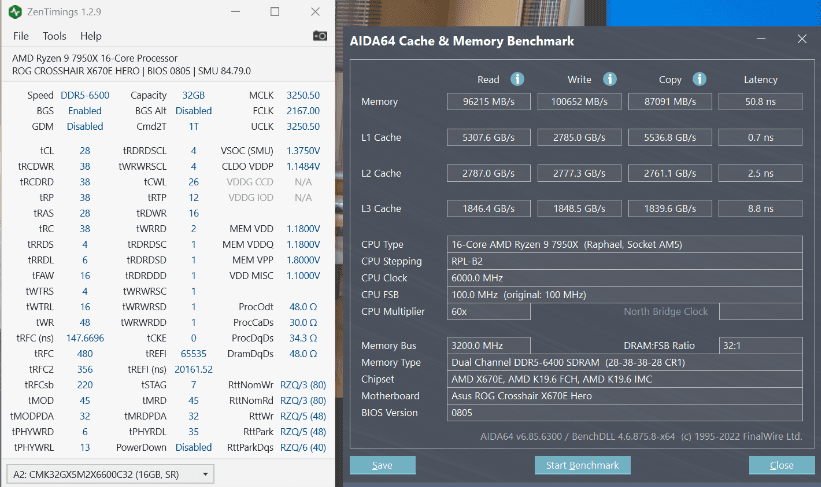Open the Tools menu in ZenTimings
Image resolution: width=821 pixels, height=487 pixels.
[54, 36]
